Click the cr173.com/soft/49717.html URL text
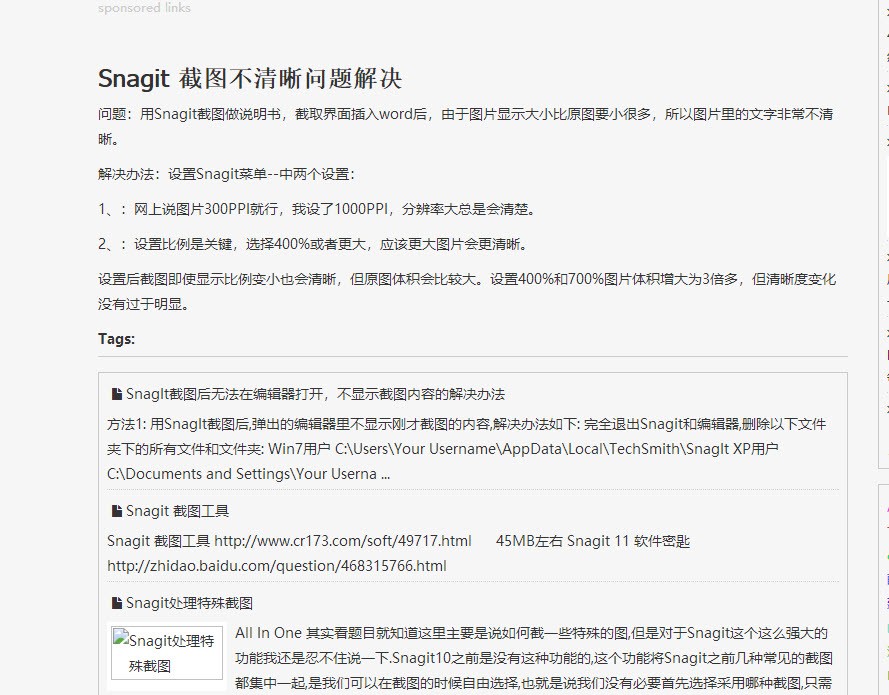This screenshot has width=889, height=695. [x=342, y=541]
